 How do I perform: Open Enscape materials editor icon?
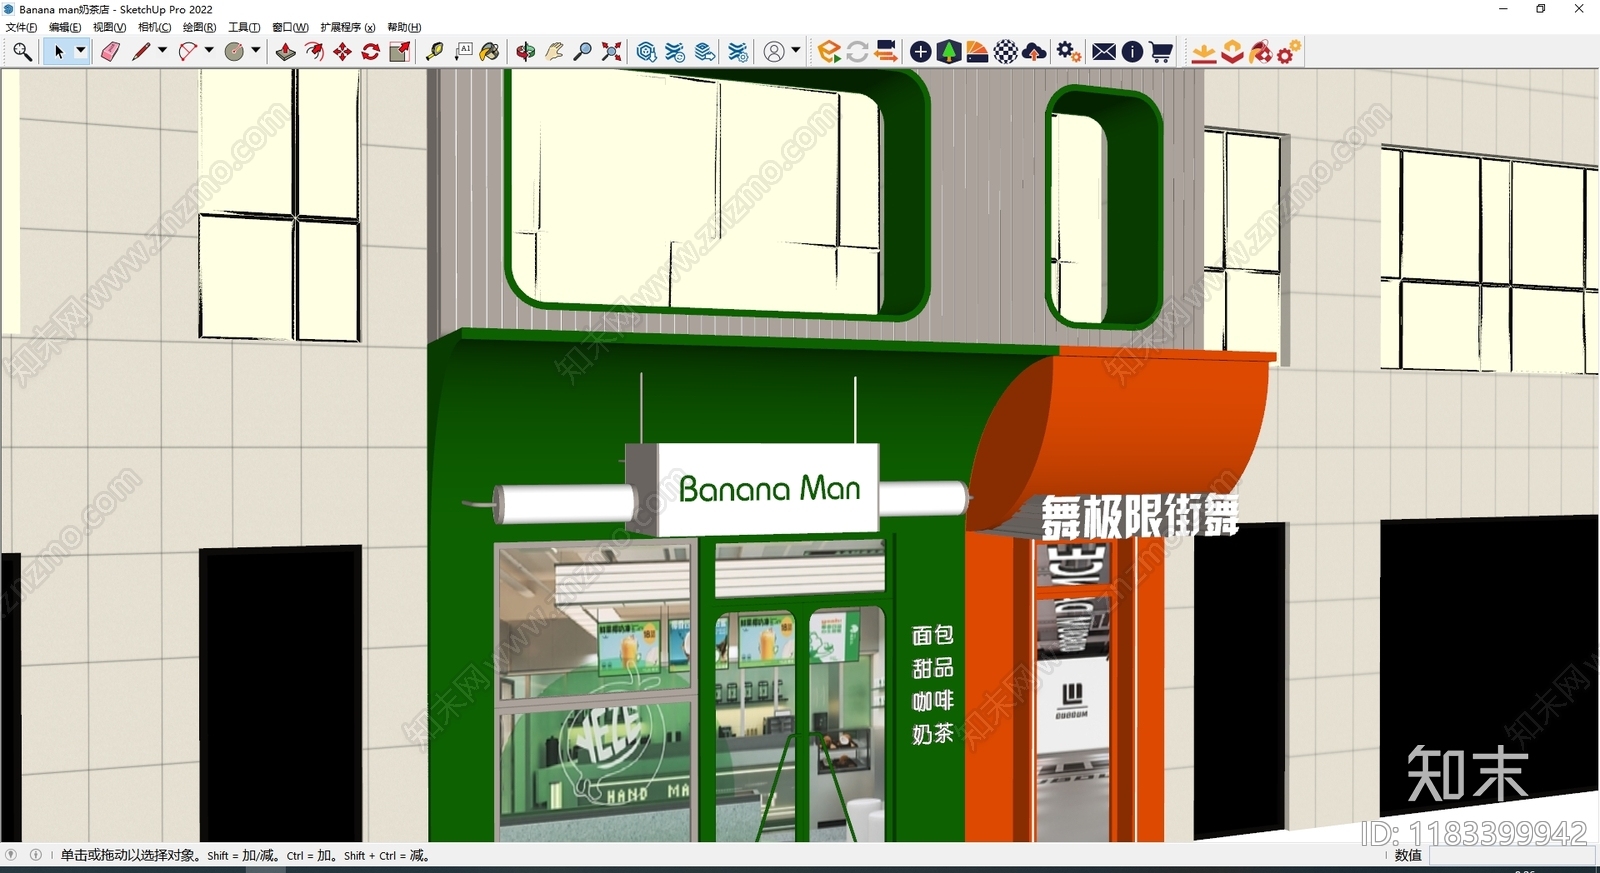977,52
